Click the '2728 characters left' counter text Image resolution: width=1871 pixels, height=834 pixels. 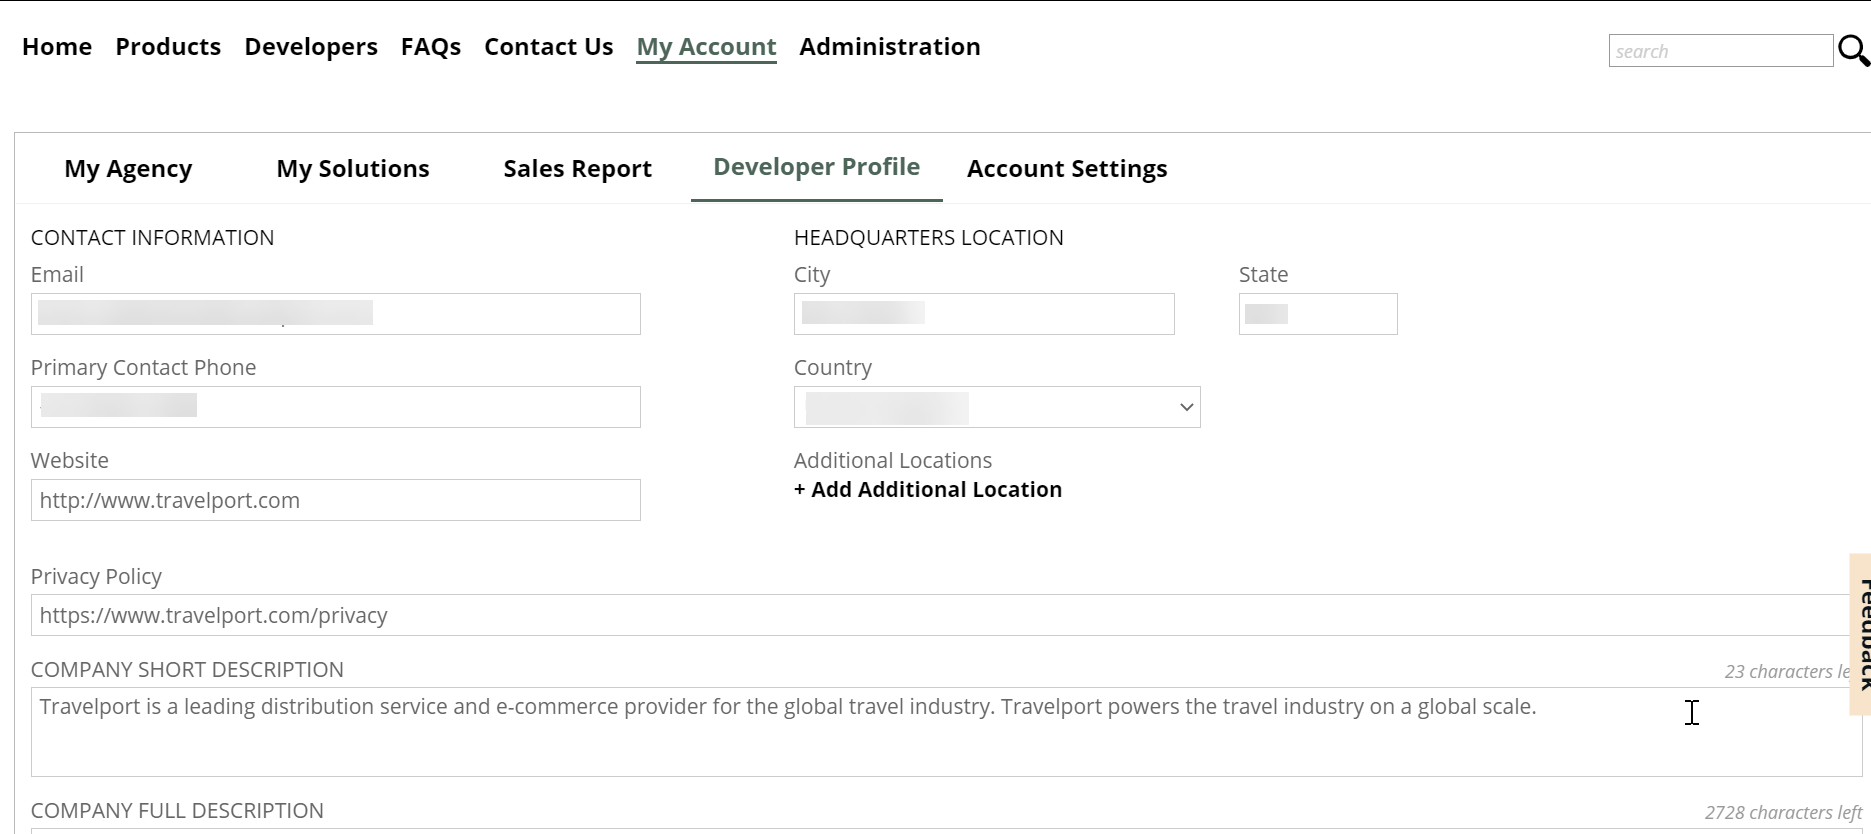[x=1784, y=813]
